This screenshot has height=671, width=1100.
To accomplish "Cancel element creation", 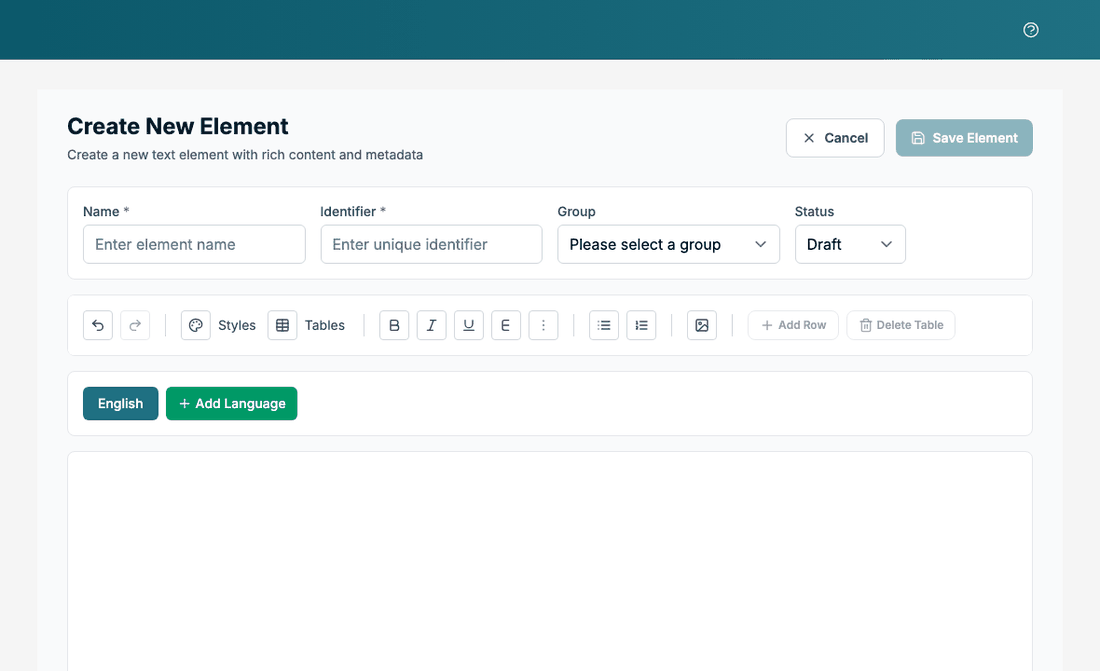I will pos(835,138).
